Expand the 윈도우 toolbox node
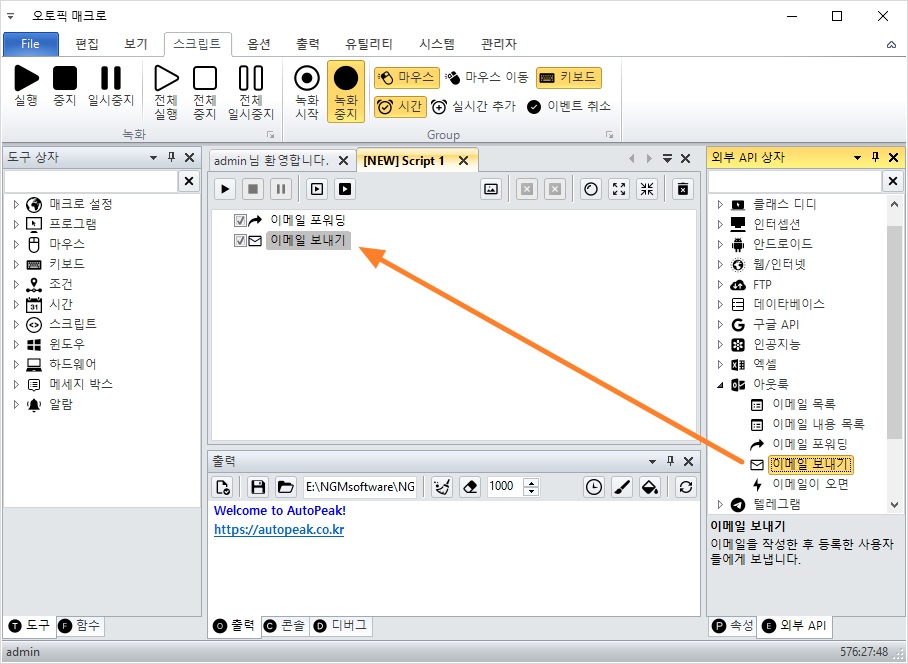Screen dimensions: 908x664 (16, 344)
